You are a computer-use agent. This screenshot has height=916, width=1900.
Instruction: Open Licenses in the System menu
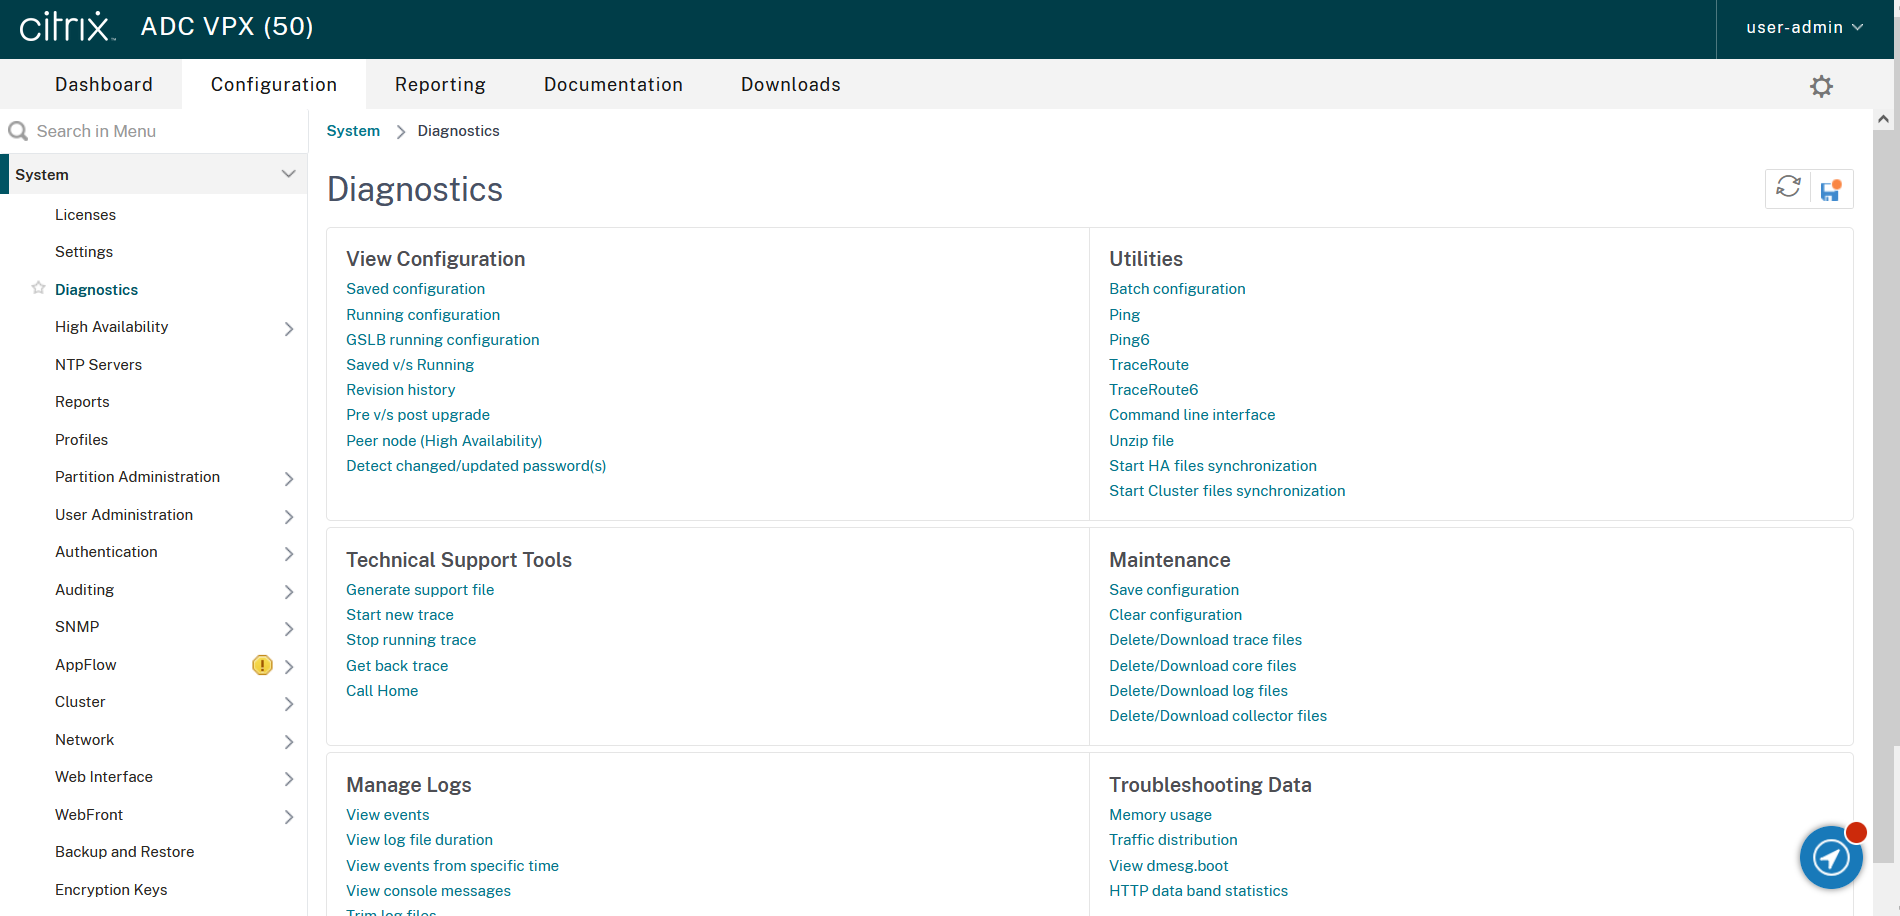pyautogui.click(x=85, y=215)
